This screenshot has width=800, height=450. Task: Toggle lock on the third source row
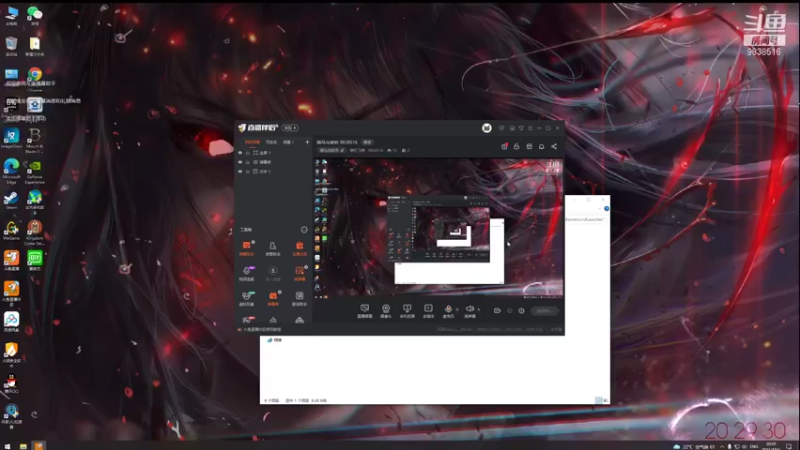(x=248, y=171)
